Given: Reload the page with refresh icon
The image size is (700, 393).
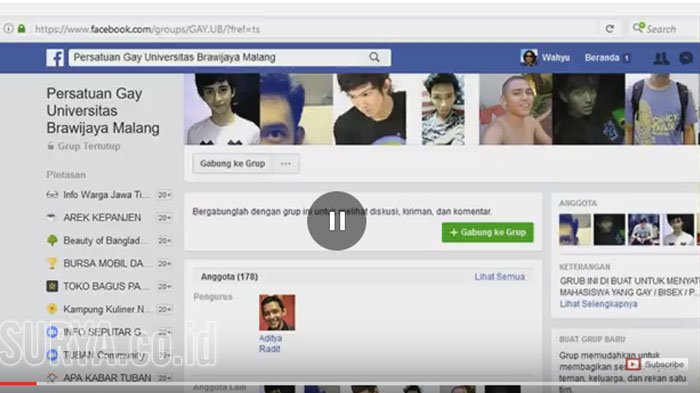Looking at the screenshot, I should (x=610, y=29).
